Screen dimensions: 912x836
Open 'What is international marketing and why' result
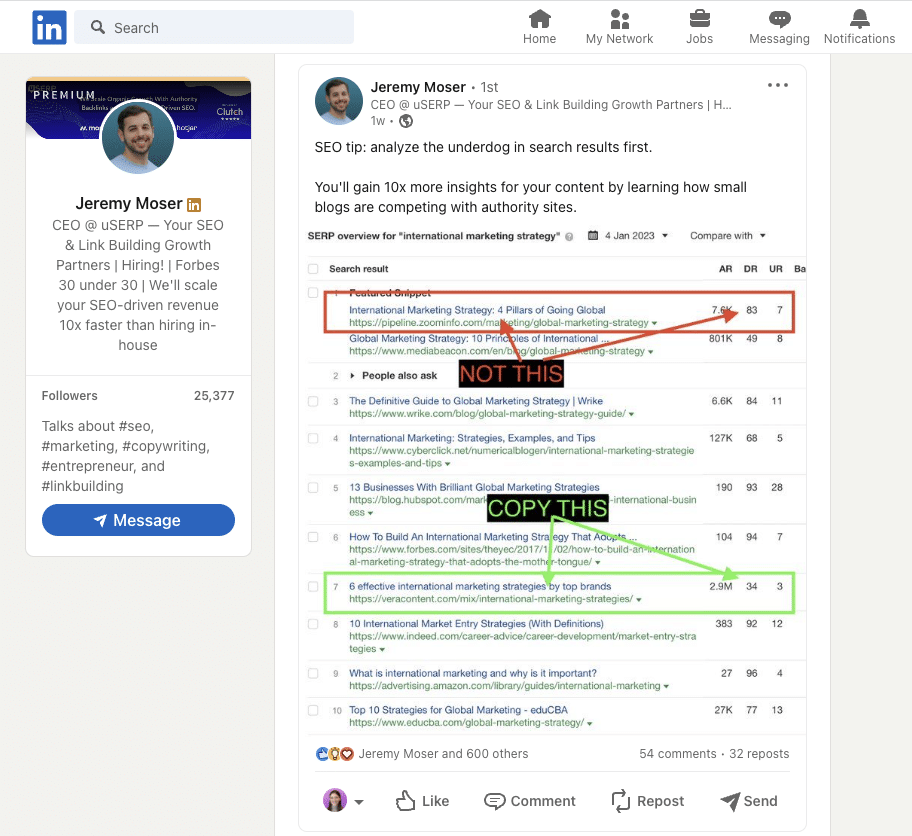473,673
